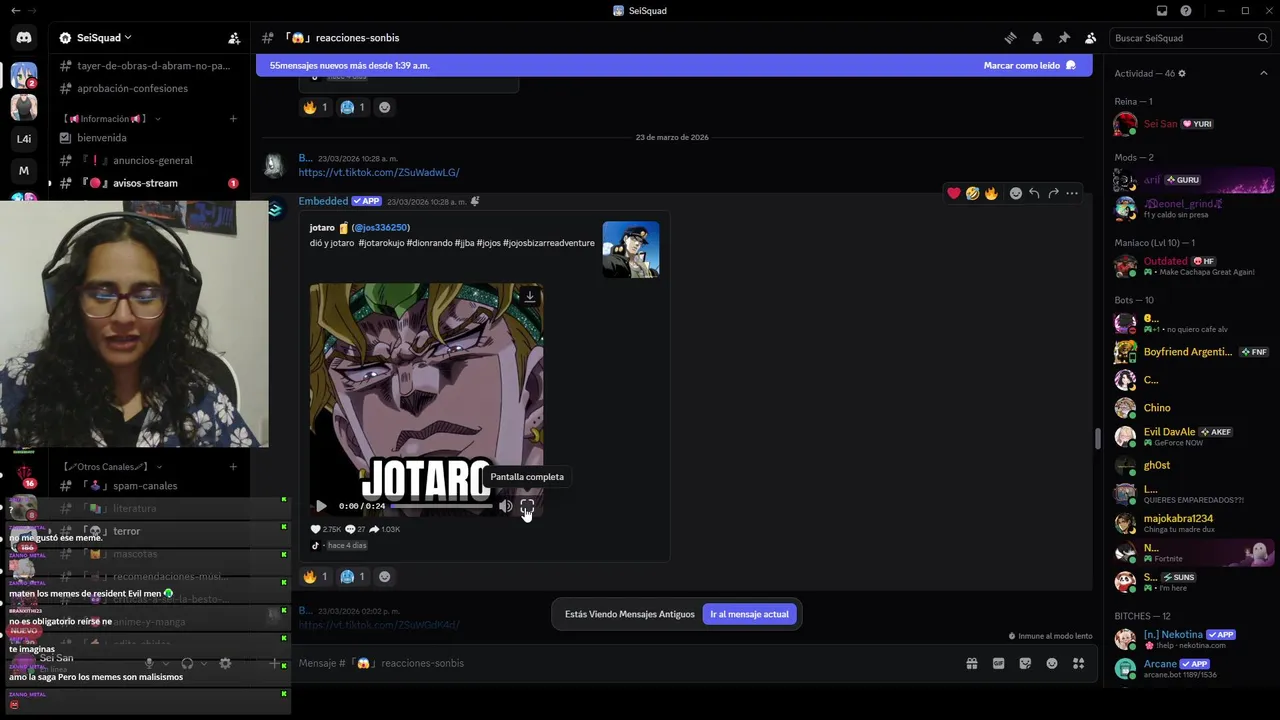The width and height of the screenshot is (1280, 720).
Task: Toggle the member list visibility
Action: pos(1090,38)
